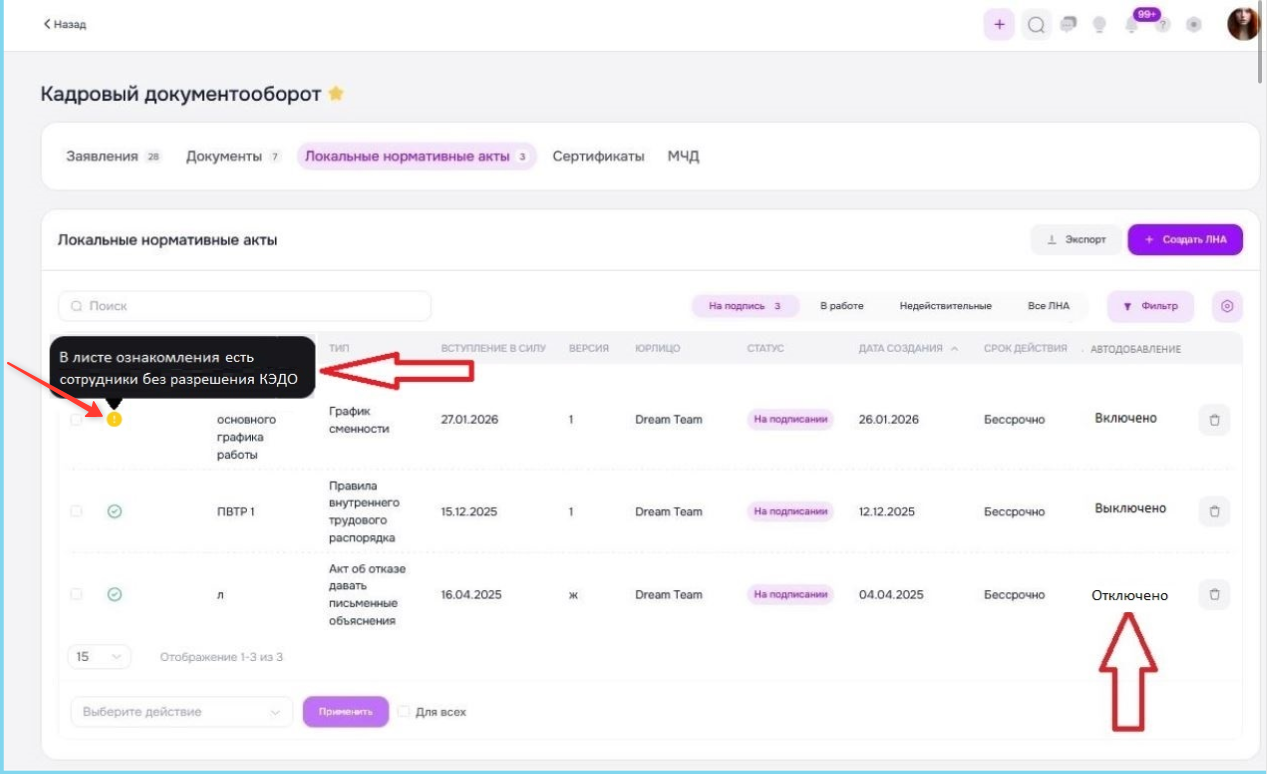Click На подписании status in ПВТР 1 row
1267x774 pixels.
click(791, 511)
